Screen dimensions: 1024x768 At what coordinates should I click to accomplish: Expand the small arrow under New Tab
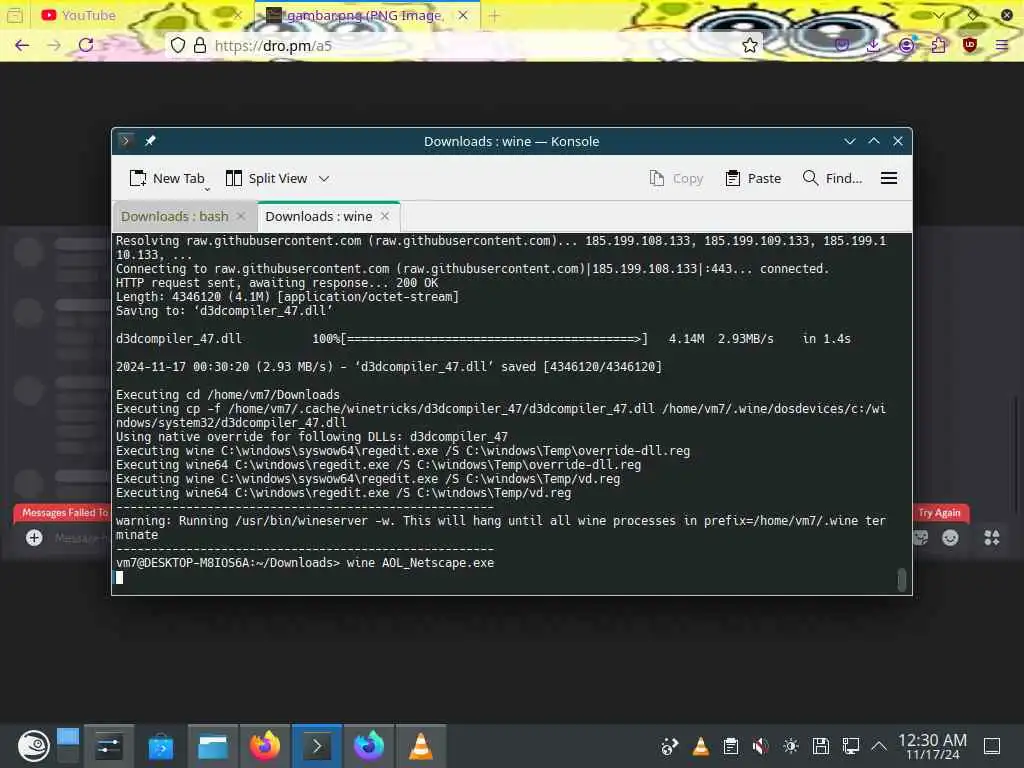click(207, 189)
